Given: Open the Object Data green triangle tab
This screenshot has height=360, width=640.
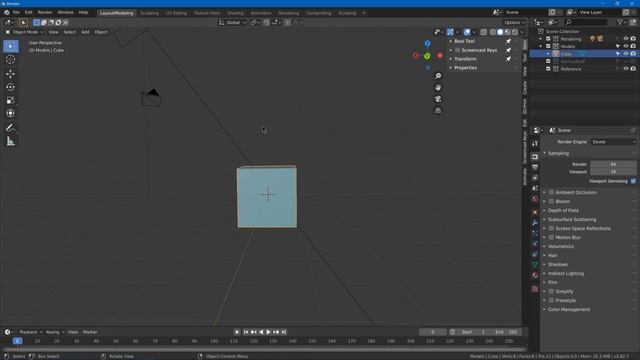Looking at the screenshot, I should point(535,264).
